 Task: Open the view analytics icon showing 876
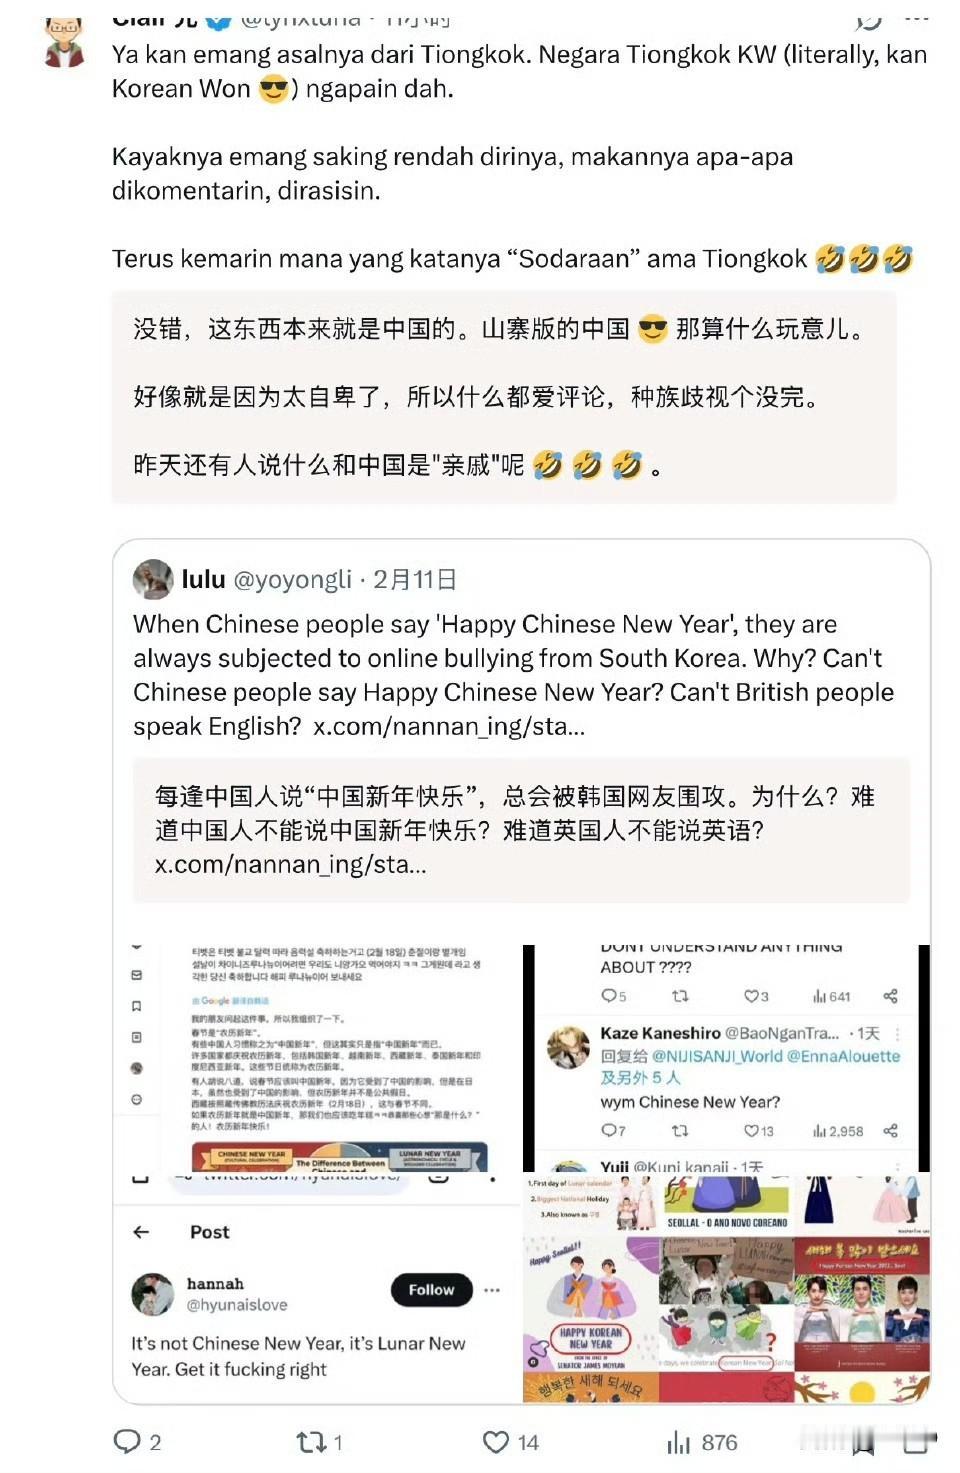[x=679, y=1442]
